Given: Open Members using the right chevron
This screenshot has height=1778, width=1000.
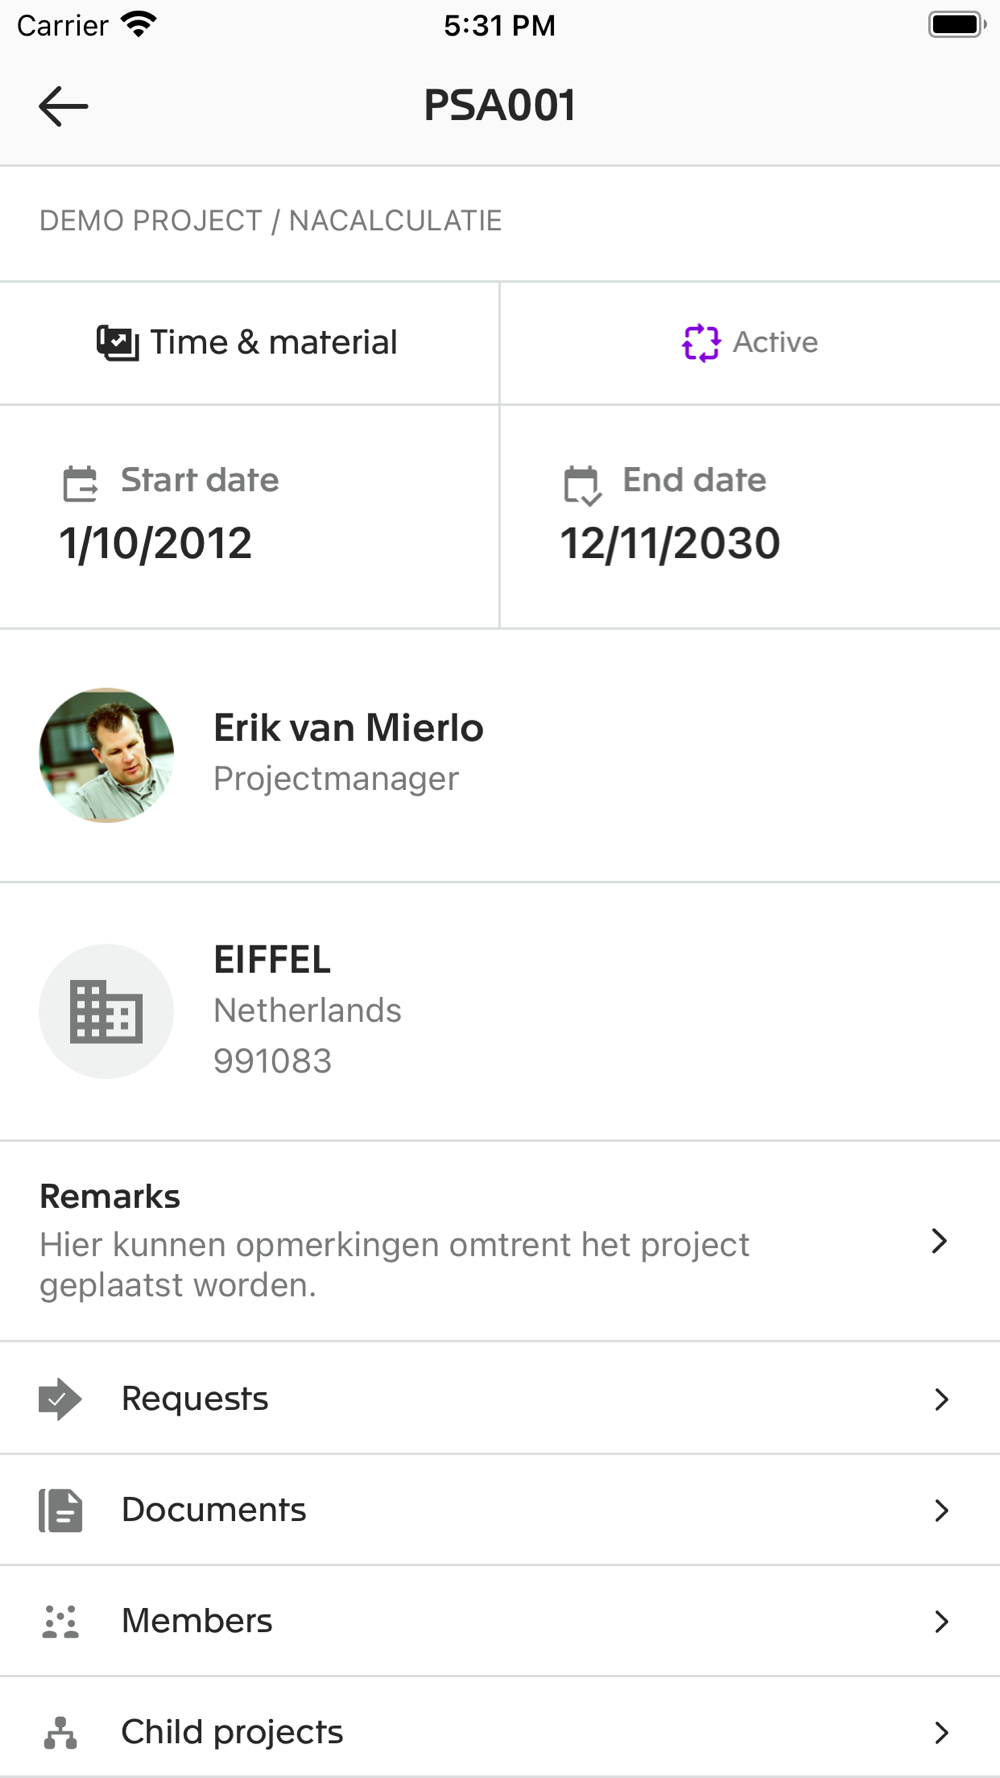Looking at the screenshot, I should (940, 1621).
